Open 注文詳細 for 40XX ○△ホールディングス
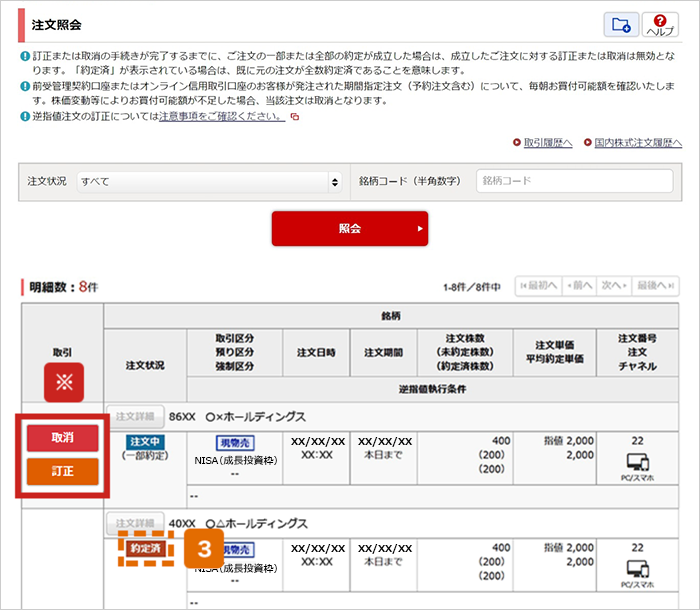This screenshot has width=700, height=610. (x=135, y=523)
